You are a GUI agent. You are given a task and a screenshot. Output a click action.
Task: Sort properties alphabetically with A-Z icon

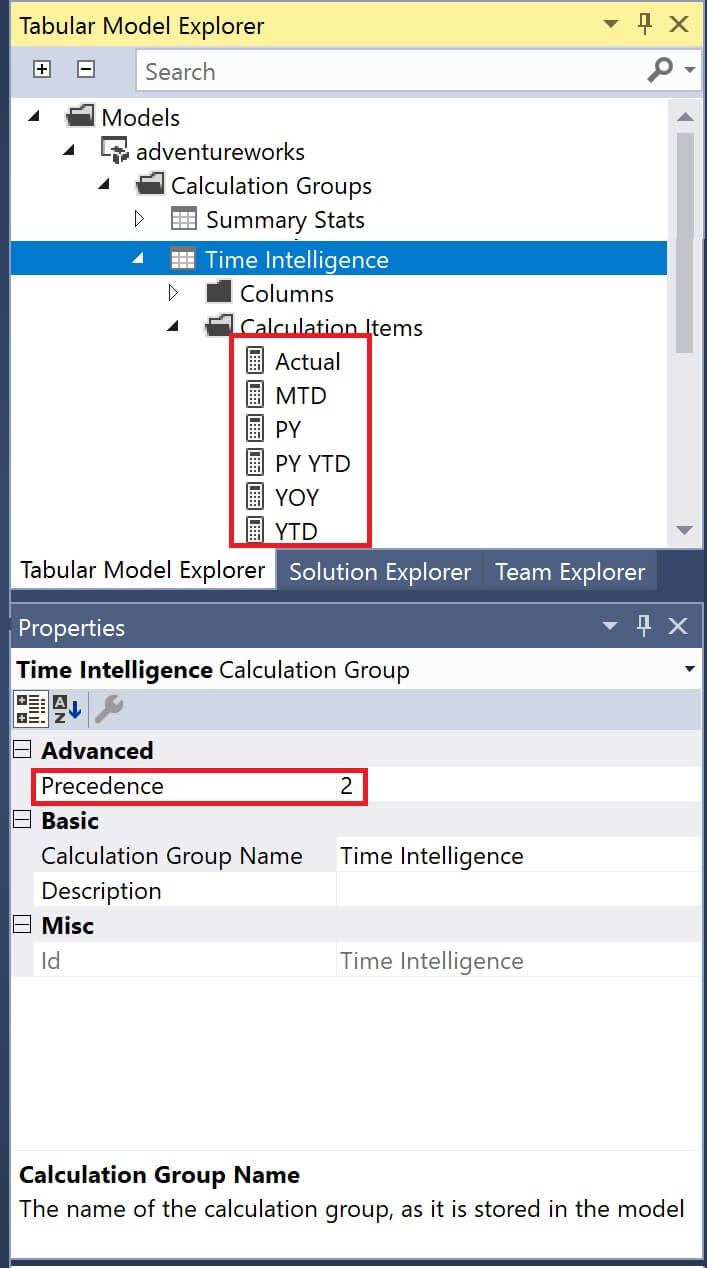67,709
